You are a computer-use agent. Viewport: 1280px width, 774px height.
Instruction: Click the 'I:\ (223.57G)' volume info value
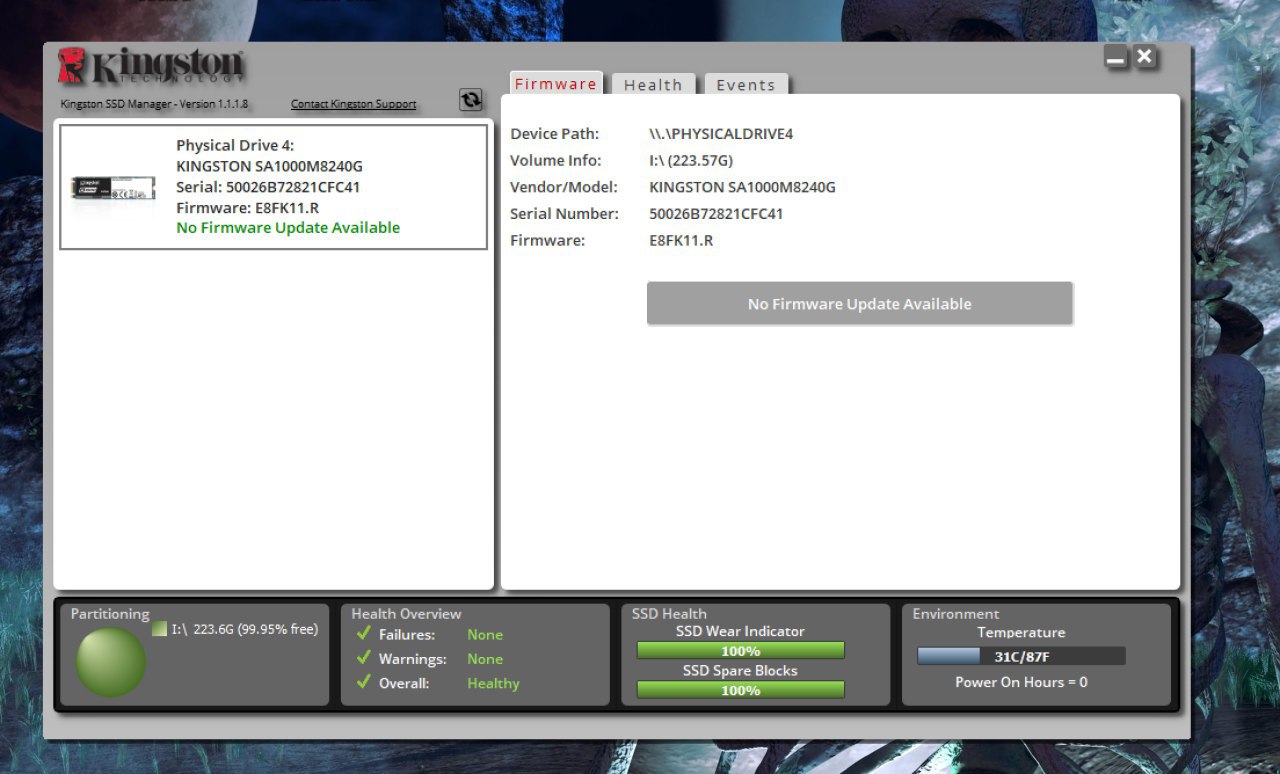(691, 160)
